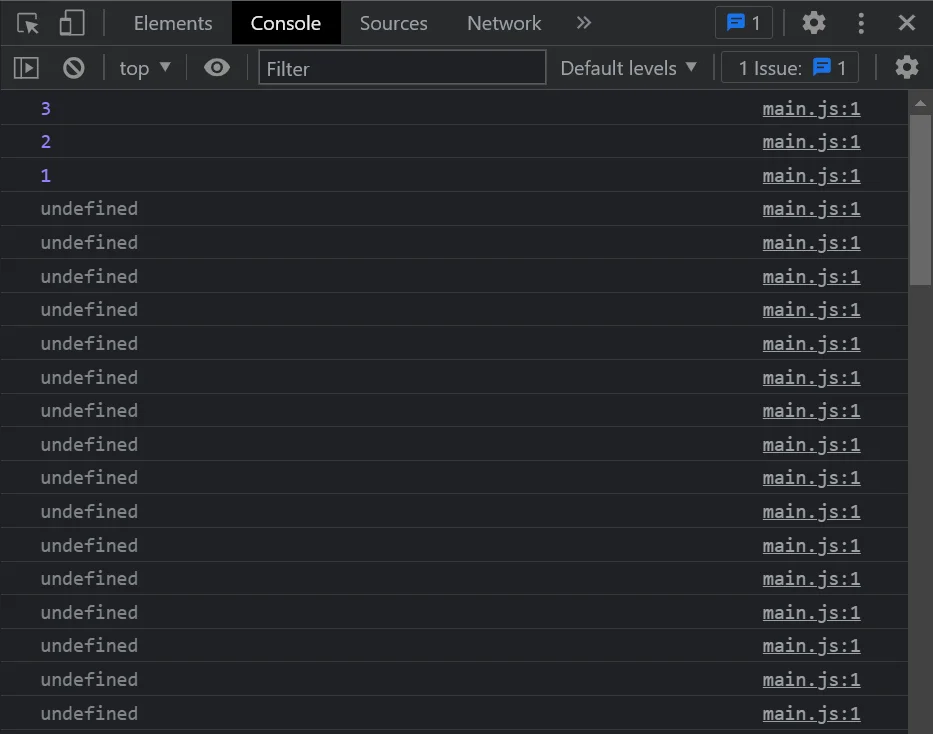Viewport: 933px width, 734px height.
Task: Switch to the Elements tab
Action: tap(173, 23)
